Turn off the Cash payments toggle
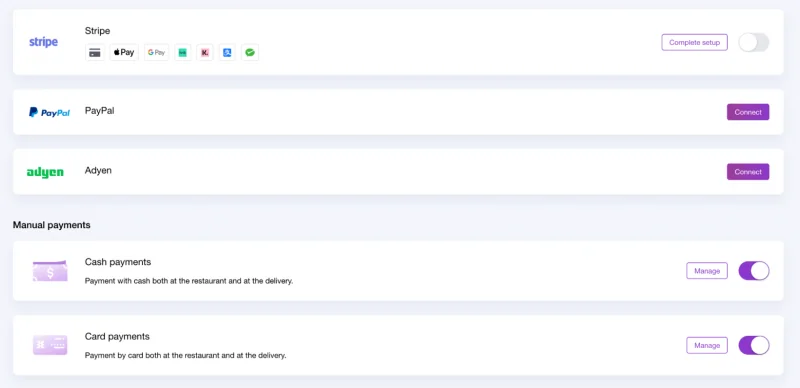 point(754,271)
